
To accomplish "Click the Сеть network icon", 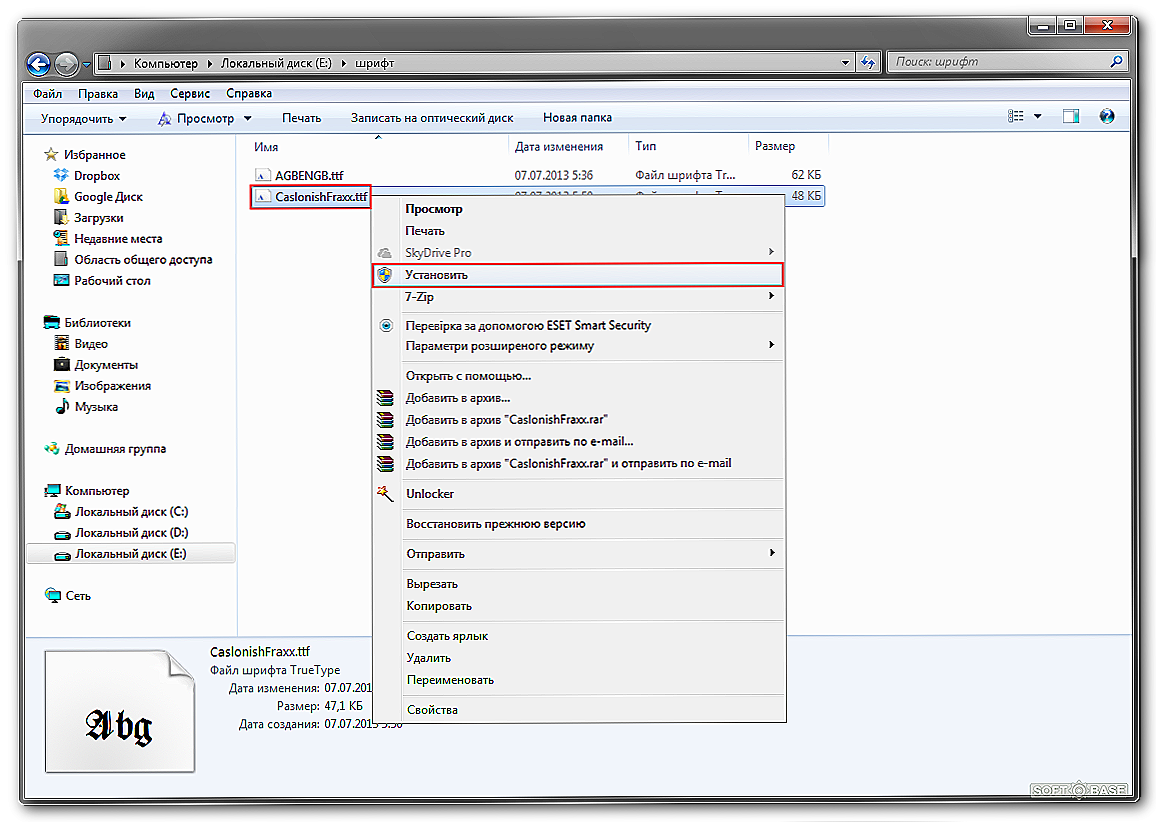I will (53, 595).
